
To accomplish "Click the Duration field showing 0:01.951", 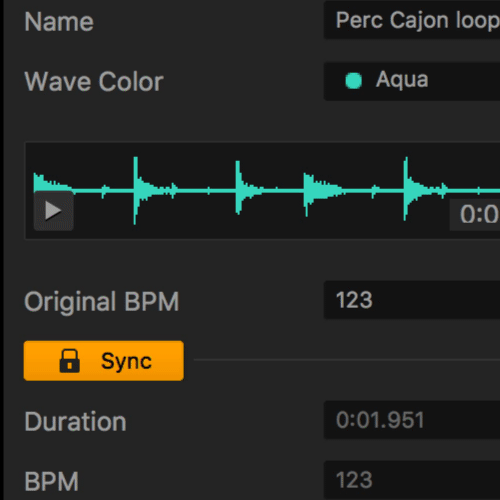I will point(412,420).
